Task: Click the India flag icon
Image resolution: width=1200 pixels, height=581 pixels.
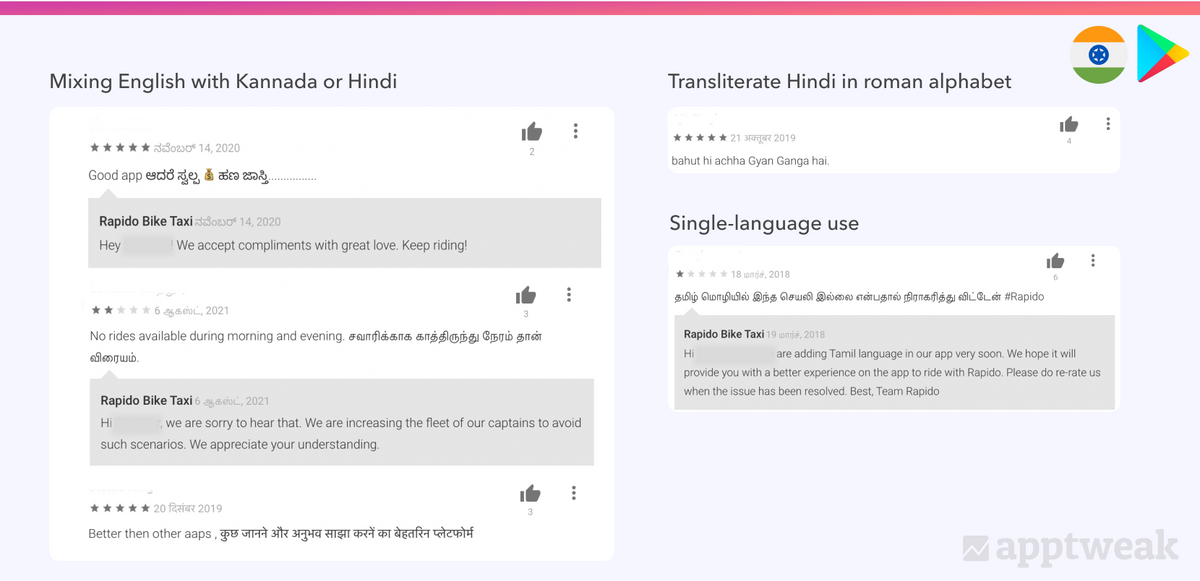Action: (1099, 54)
